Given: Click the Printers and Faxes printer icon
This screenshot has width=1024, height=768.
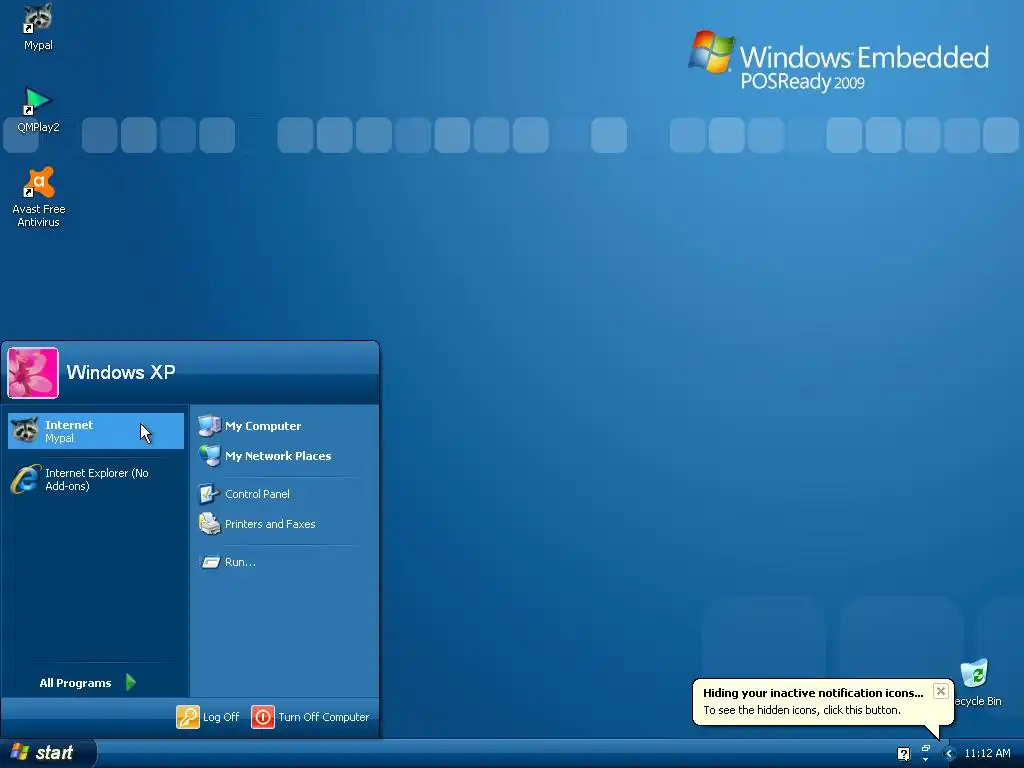Looking at the screenshot, I should pyautogui.click(x=209, y=524).
